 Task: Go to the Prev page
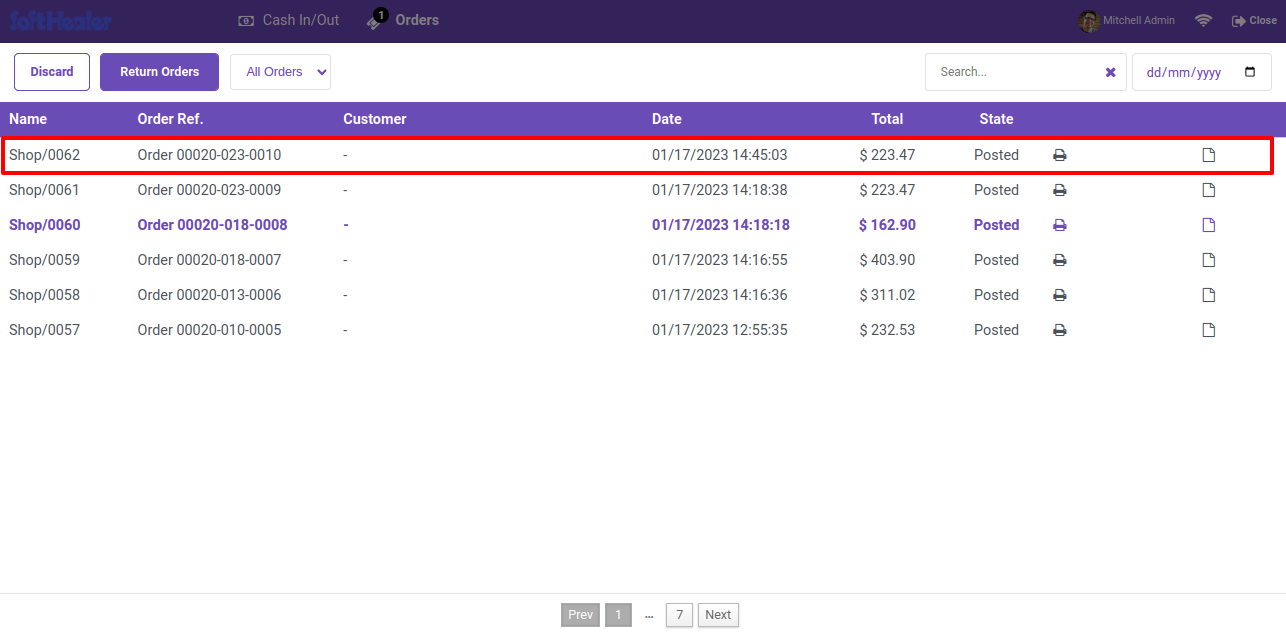coord(580,615)
